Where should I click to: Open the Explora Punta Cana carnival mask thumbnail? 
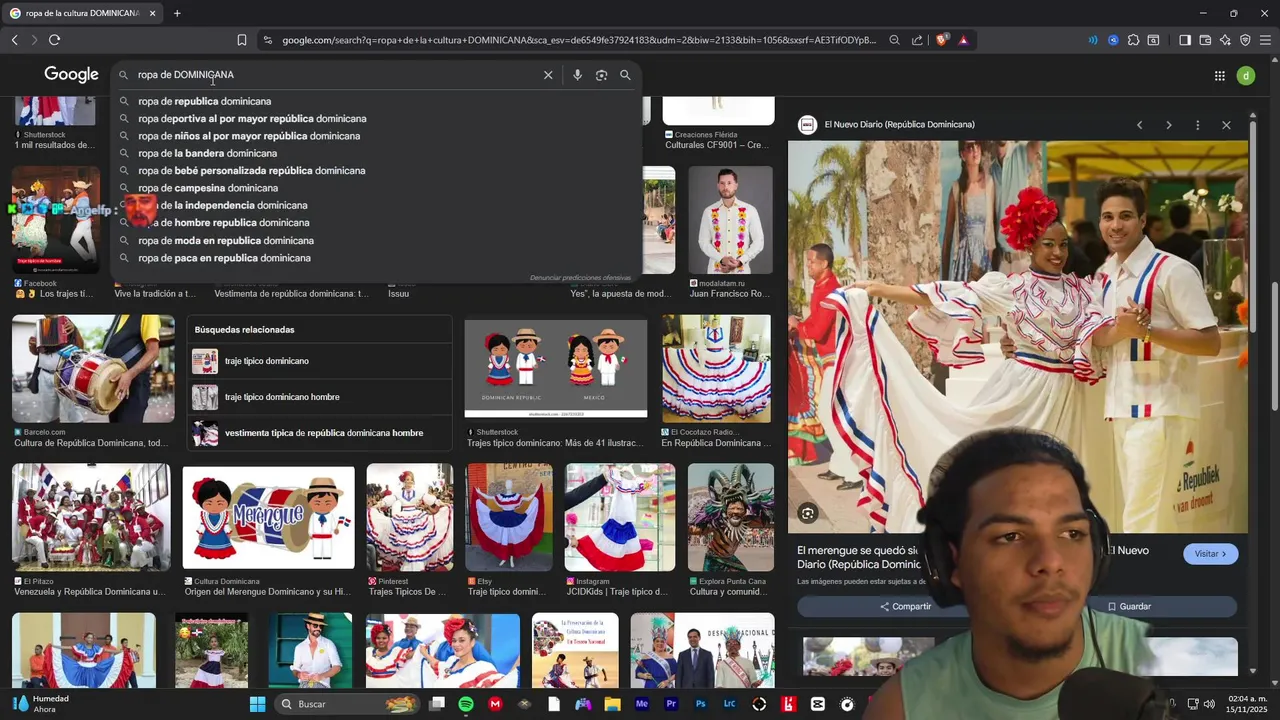click(x=730, y=517)
